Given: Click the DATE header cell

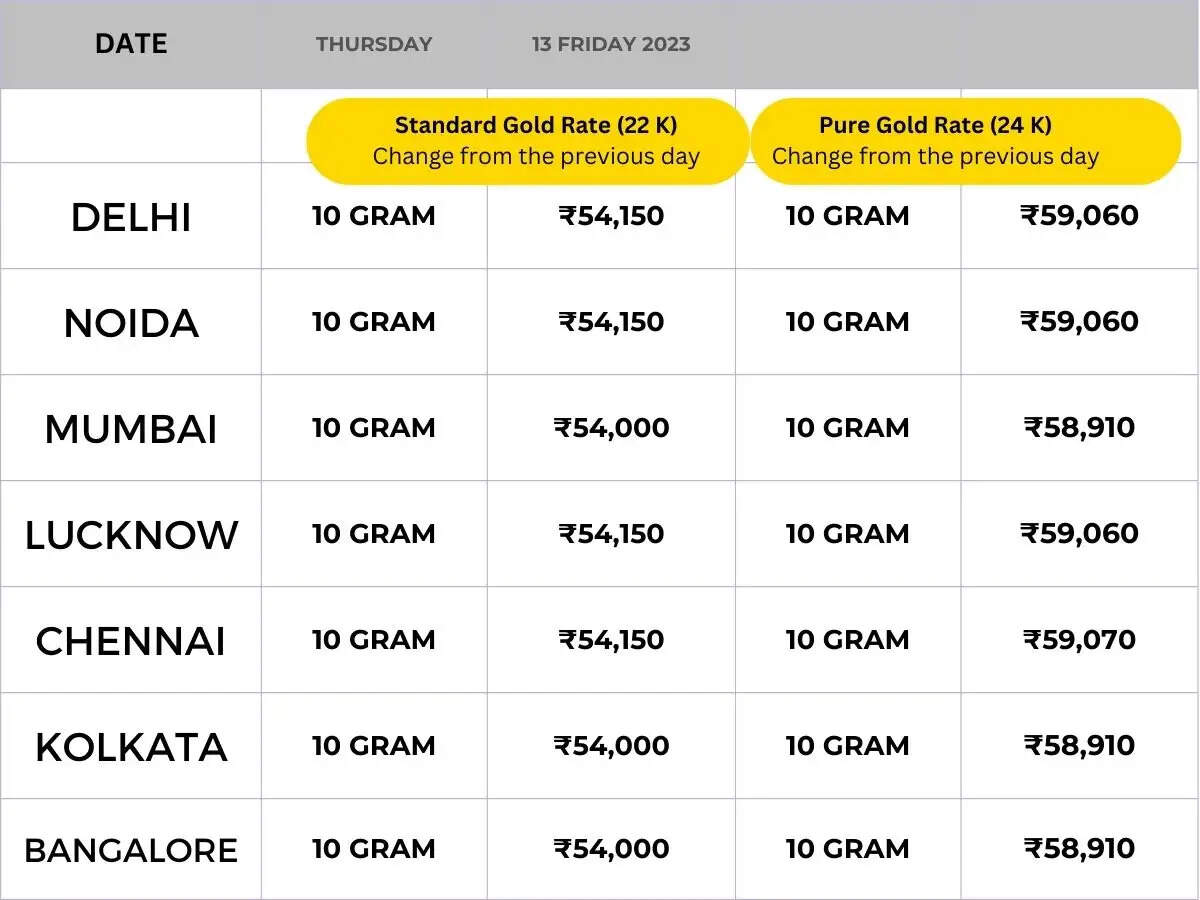Looking at the screenshot, I should tap(131, 44).
